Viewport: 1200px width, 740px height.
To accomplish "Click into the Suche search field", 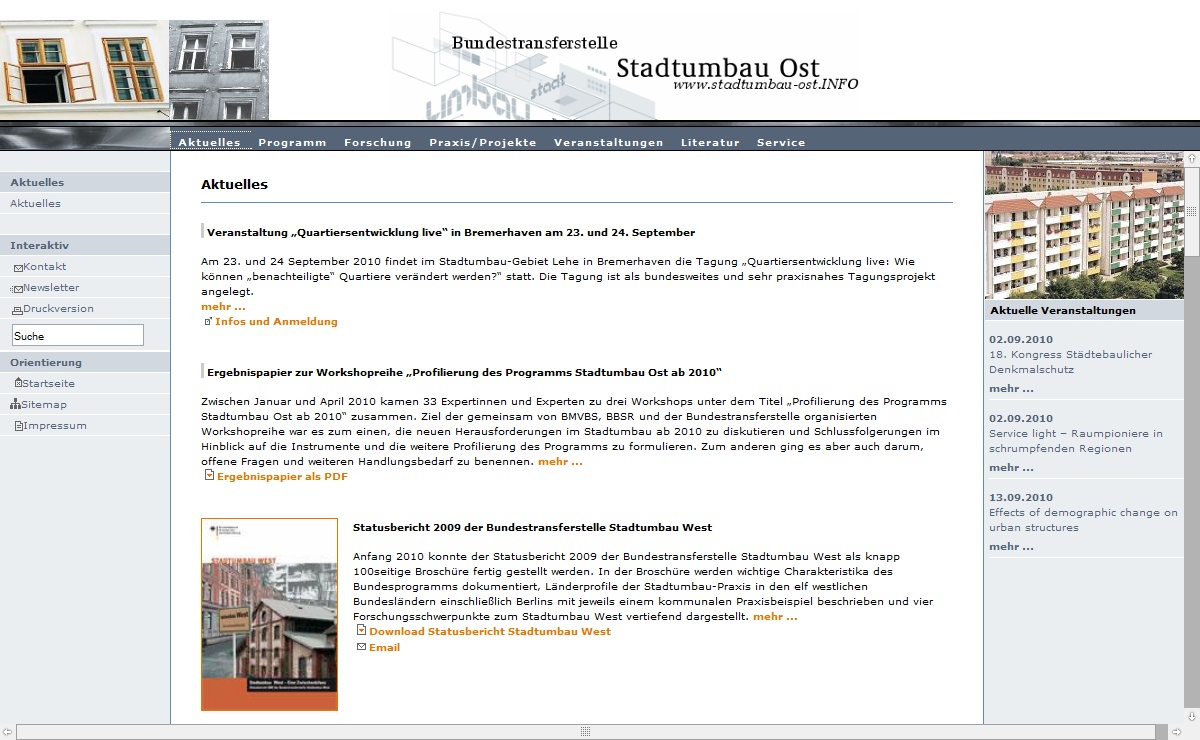I will (x=78, y=336).
